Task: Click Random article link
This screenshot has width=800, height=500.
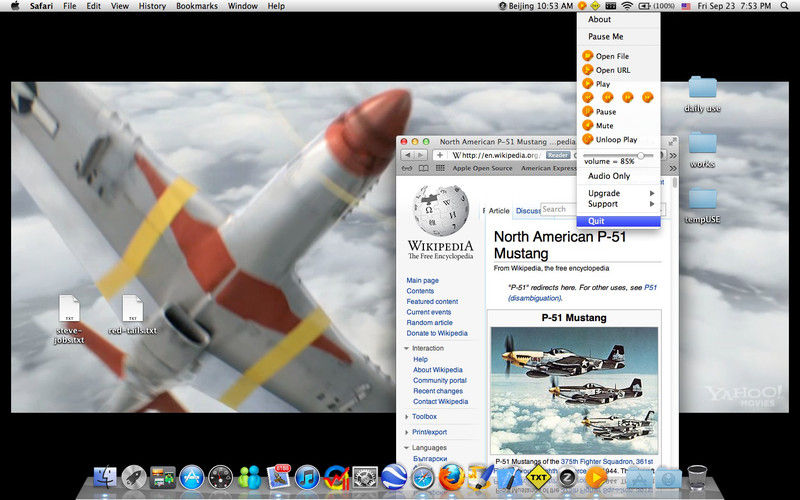Action: pyautogui.click(x=429, y=322)
